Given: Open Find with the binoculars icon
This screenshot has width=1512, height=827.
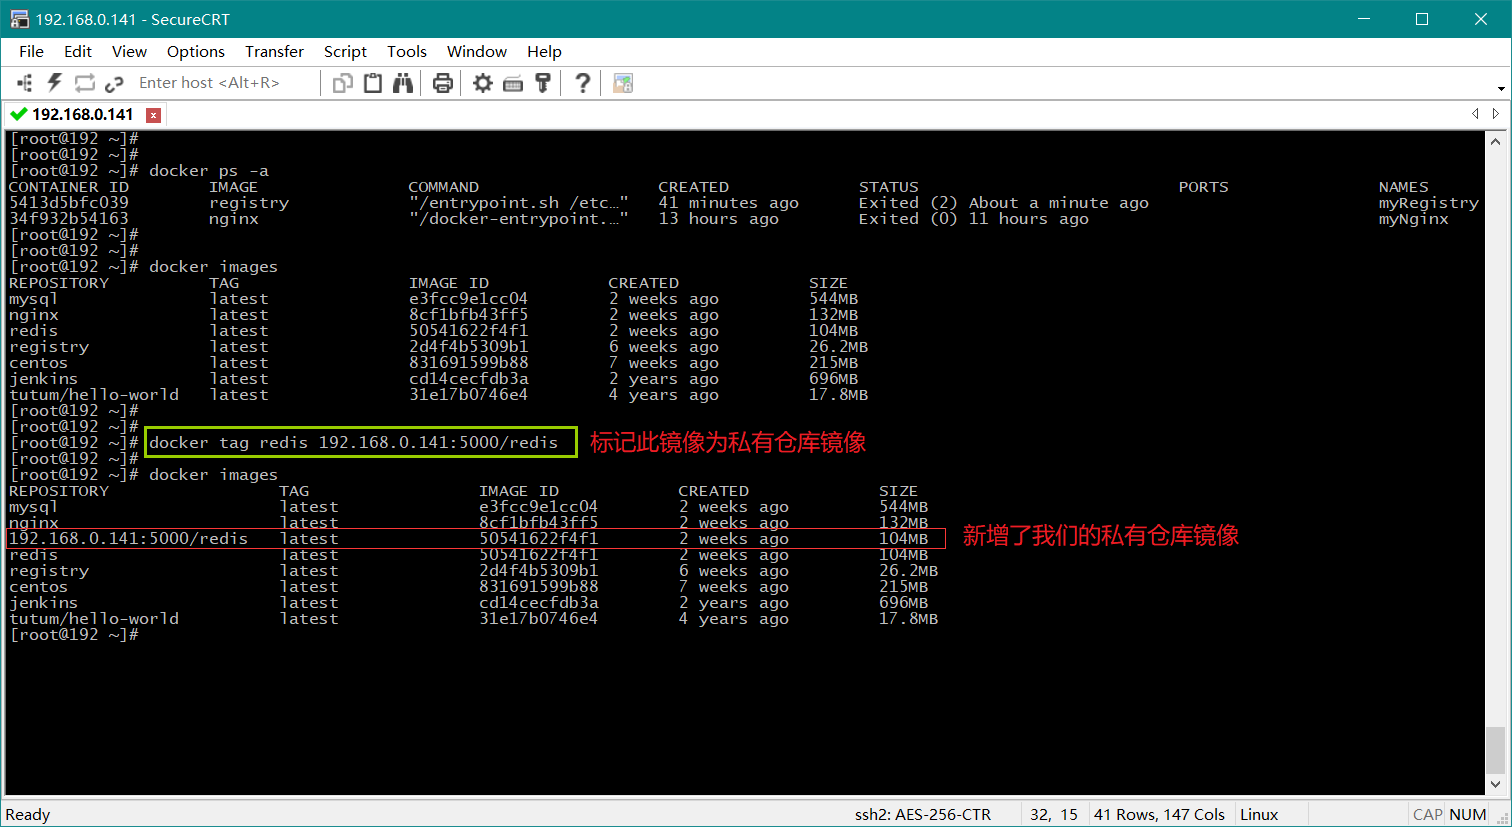Looking at the screenshot, I should coord(403,83).
